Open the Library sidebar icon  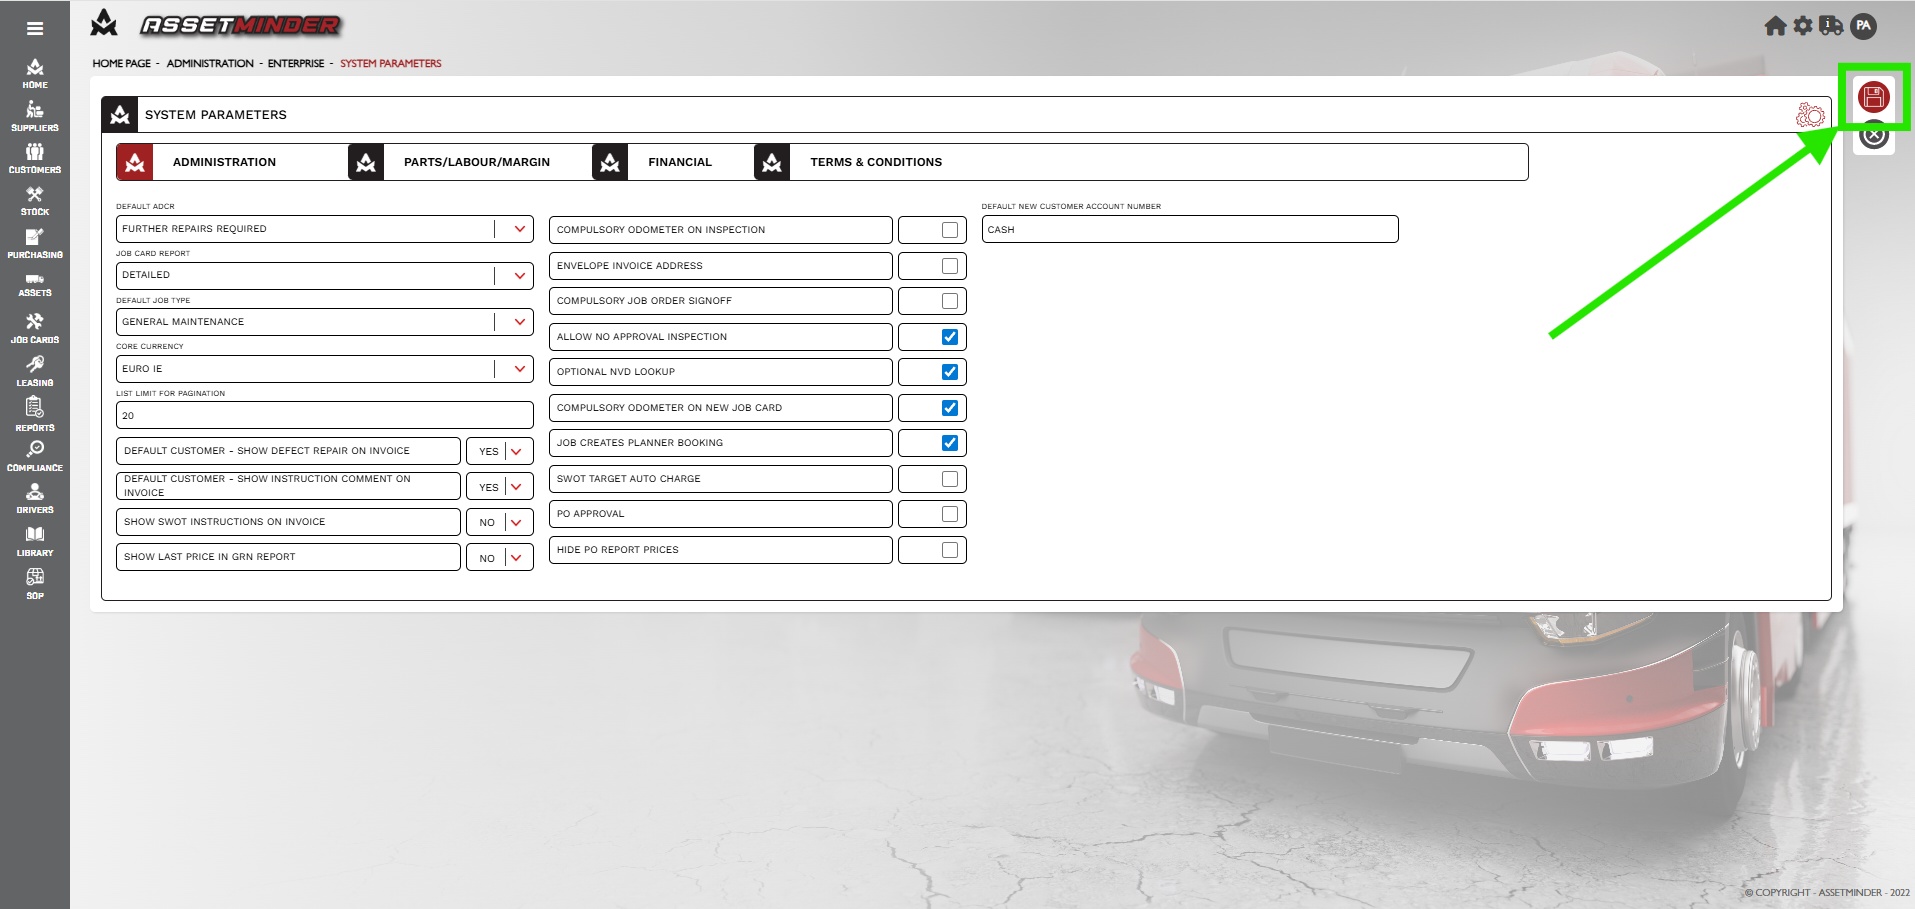coord(35,541)
